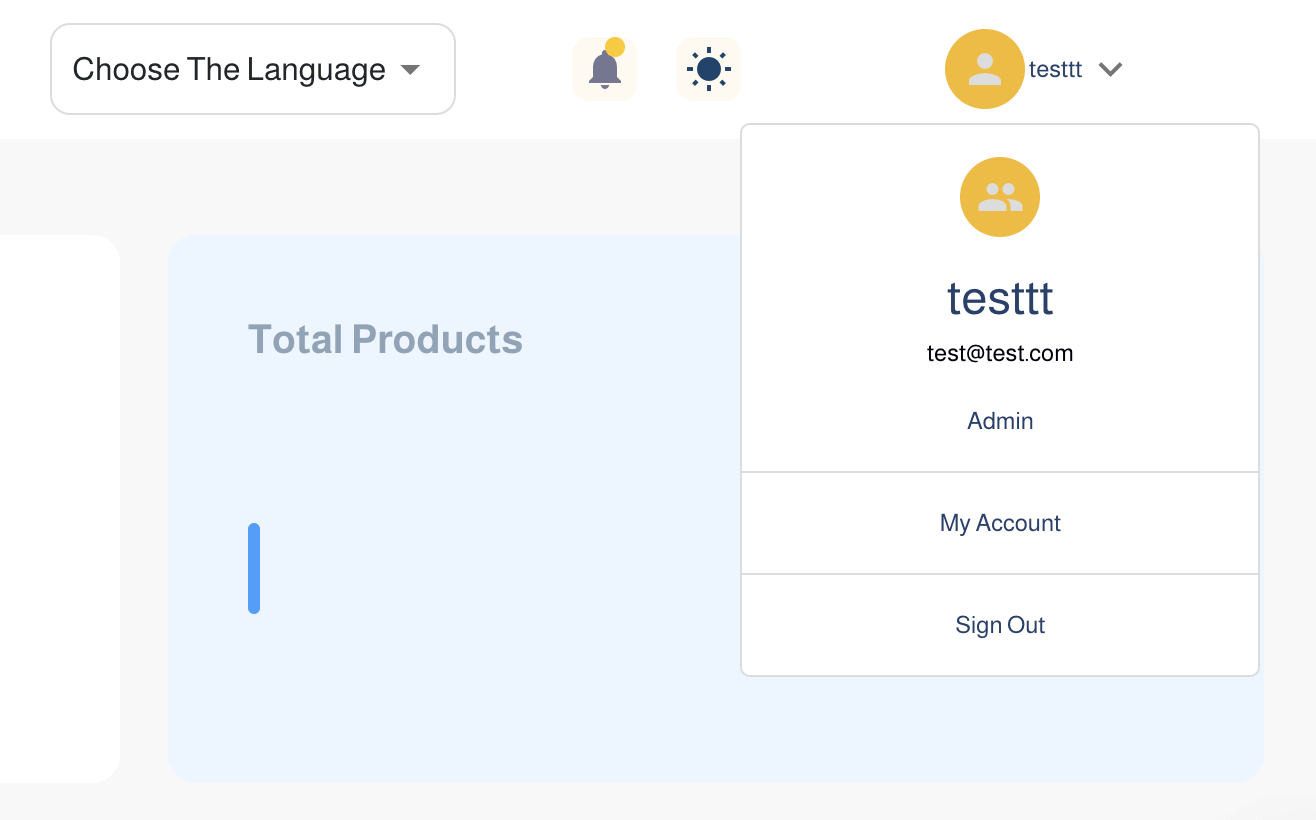1316x820 pixels.
Task: Click the user avatar in header
Action: coord(985,69)
